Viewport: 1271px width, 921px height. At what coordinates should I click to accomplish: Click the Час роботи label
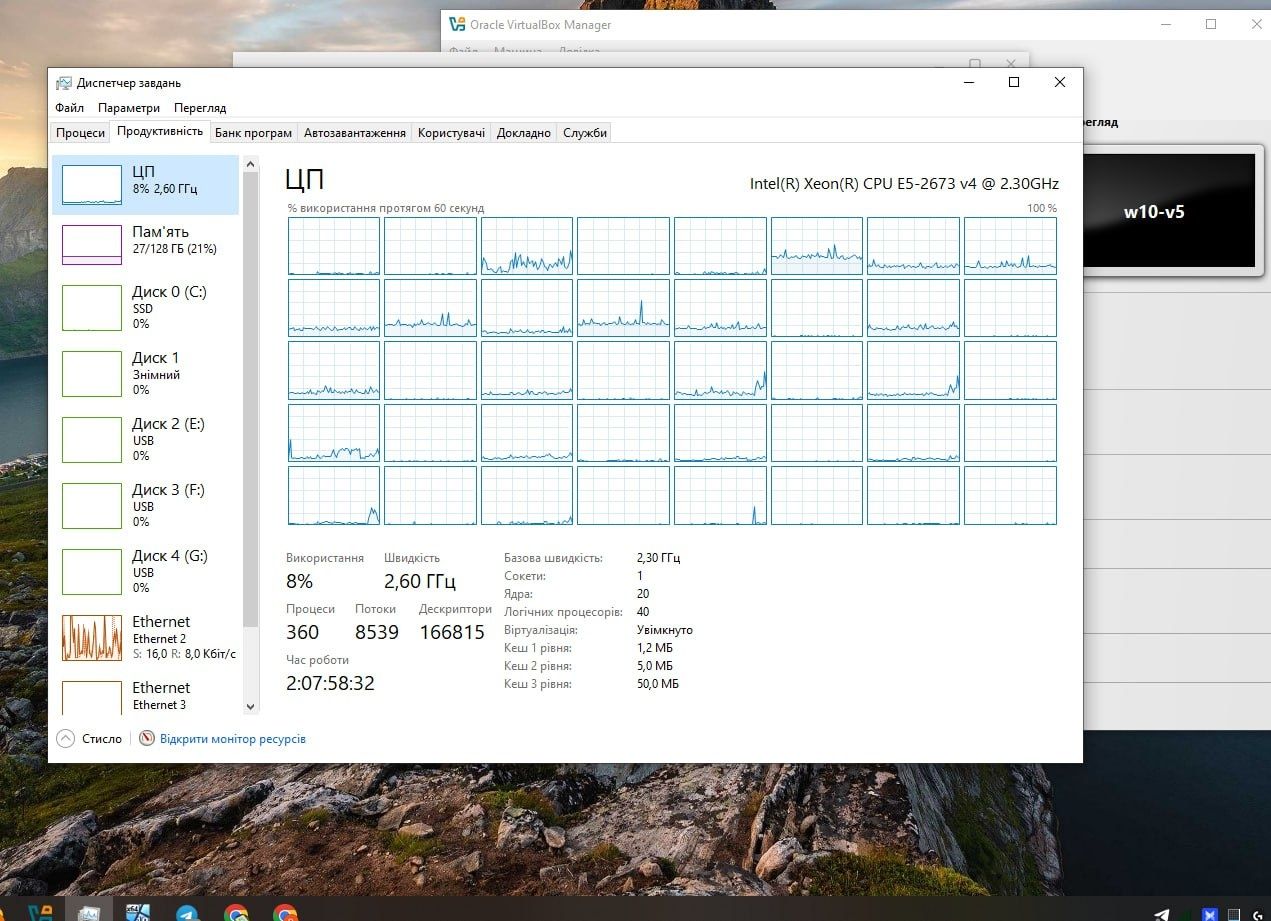click(x=317, y=660)
